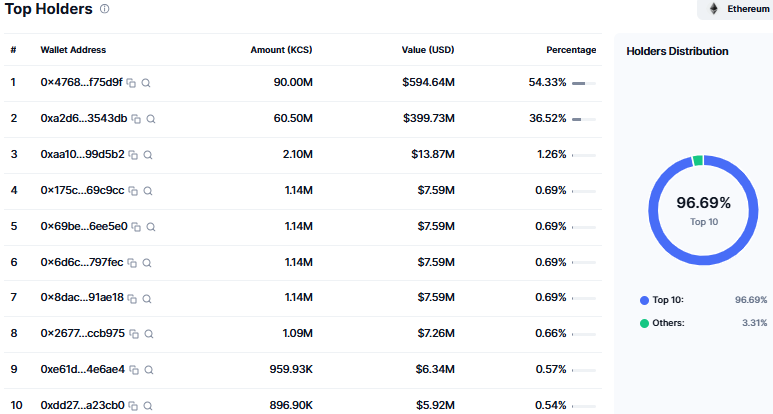Search wallet 0x4768...f75d9f with magnifier icon
Screen dimensions: 773x414
pos(146,83)
